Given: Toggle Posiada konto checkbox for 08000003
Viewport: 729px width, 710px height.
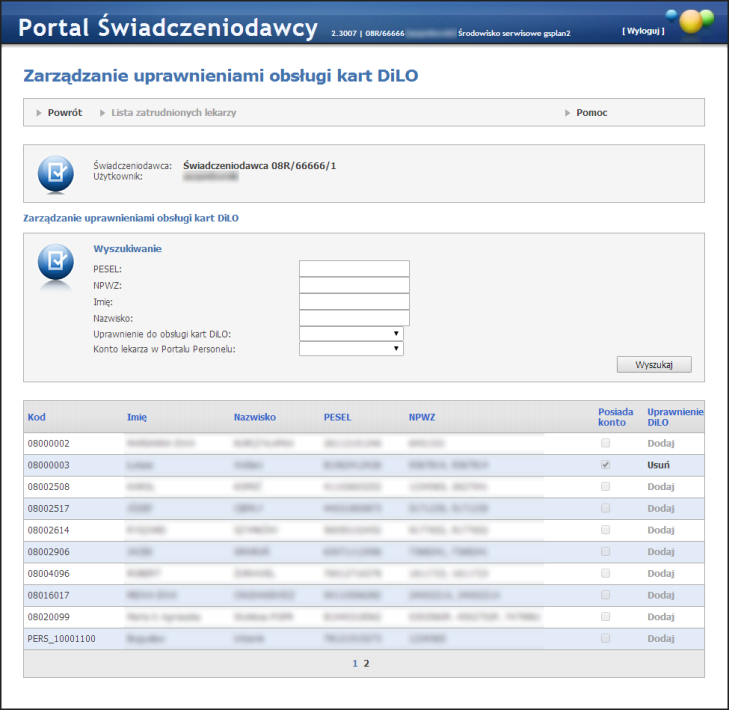Looking at the screenshot, I should [x=605, y=465].
